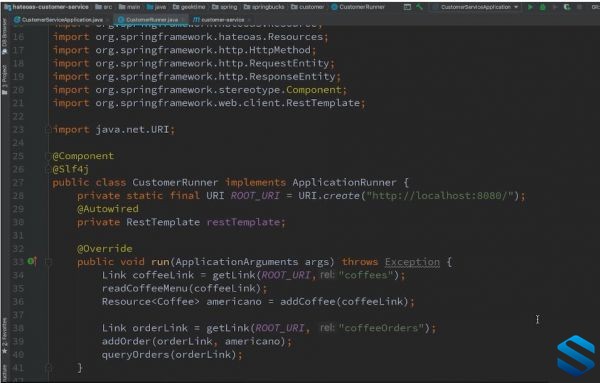Screen dimensions: 600x383
Task: Click ApplicationRunner in the class declaration
Action: 344,183
